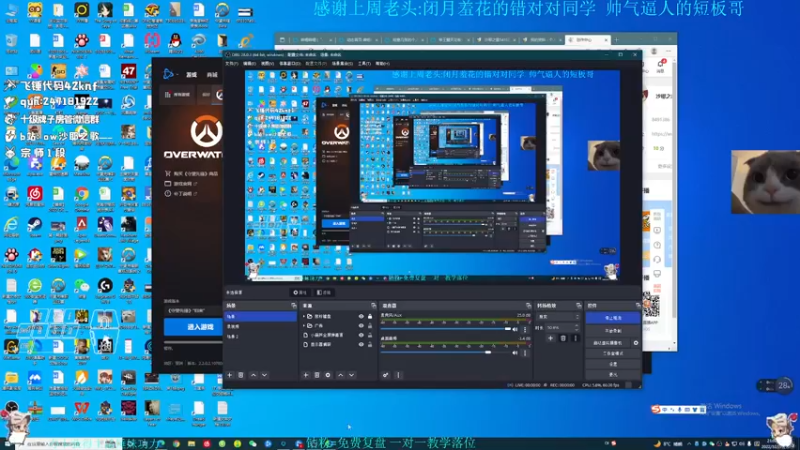Toggle visibility of first source group
This screenshot has width=800, height=450.
[x=361, y=316]
